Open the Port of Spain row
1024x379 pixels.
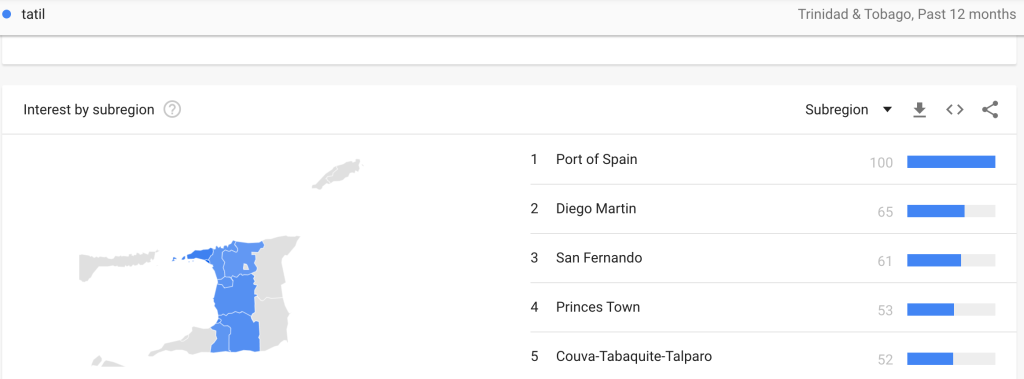pyautogui.click(x=763, y=159)
